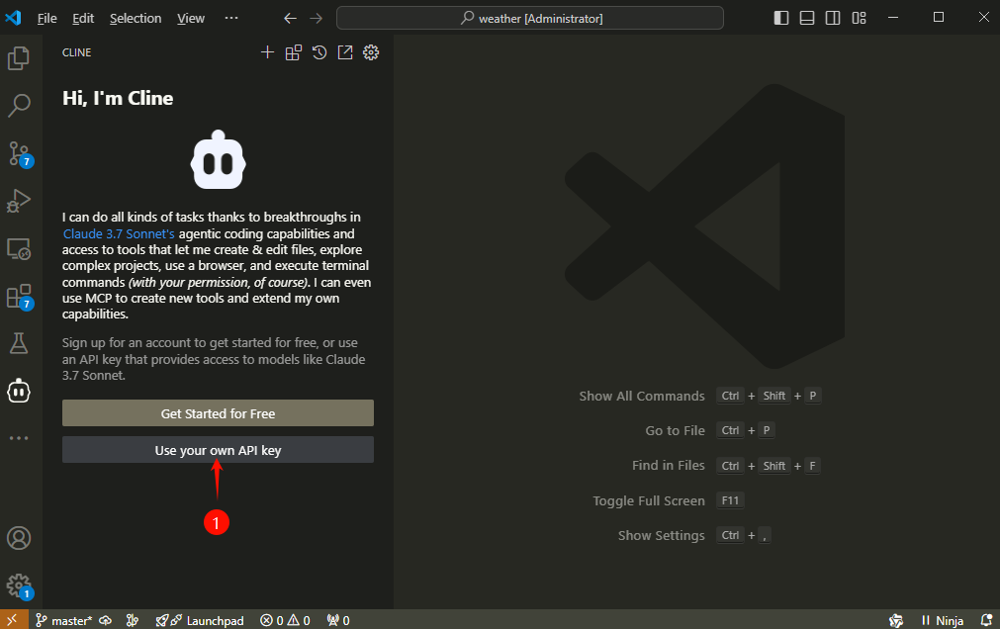Click the Get Started for Free button
Viewport: 1000px width, 629px height.
(x=218, y=413)
